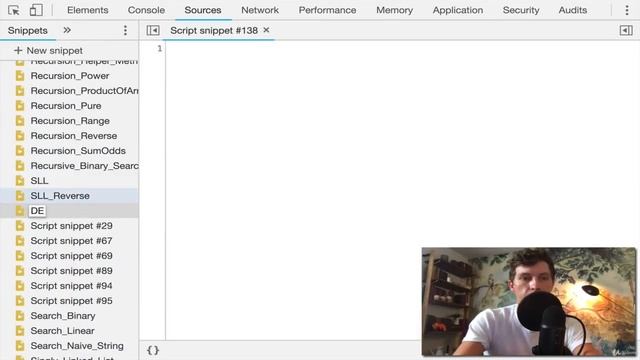
Task: Open the Memory tab
Action: coord(394,10)
